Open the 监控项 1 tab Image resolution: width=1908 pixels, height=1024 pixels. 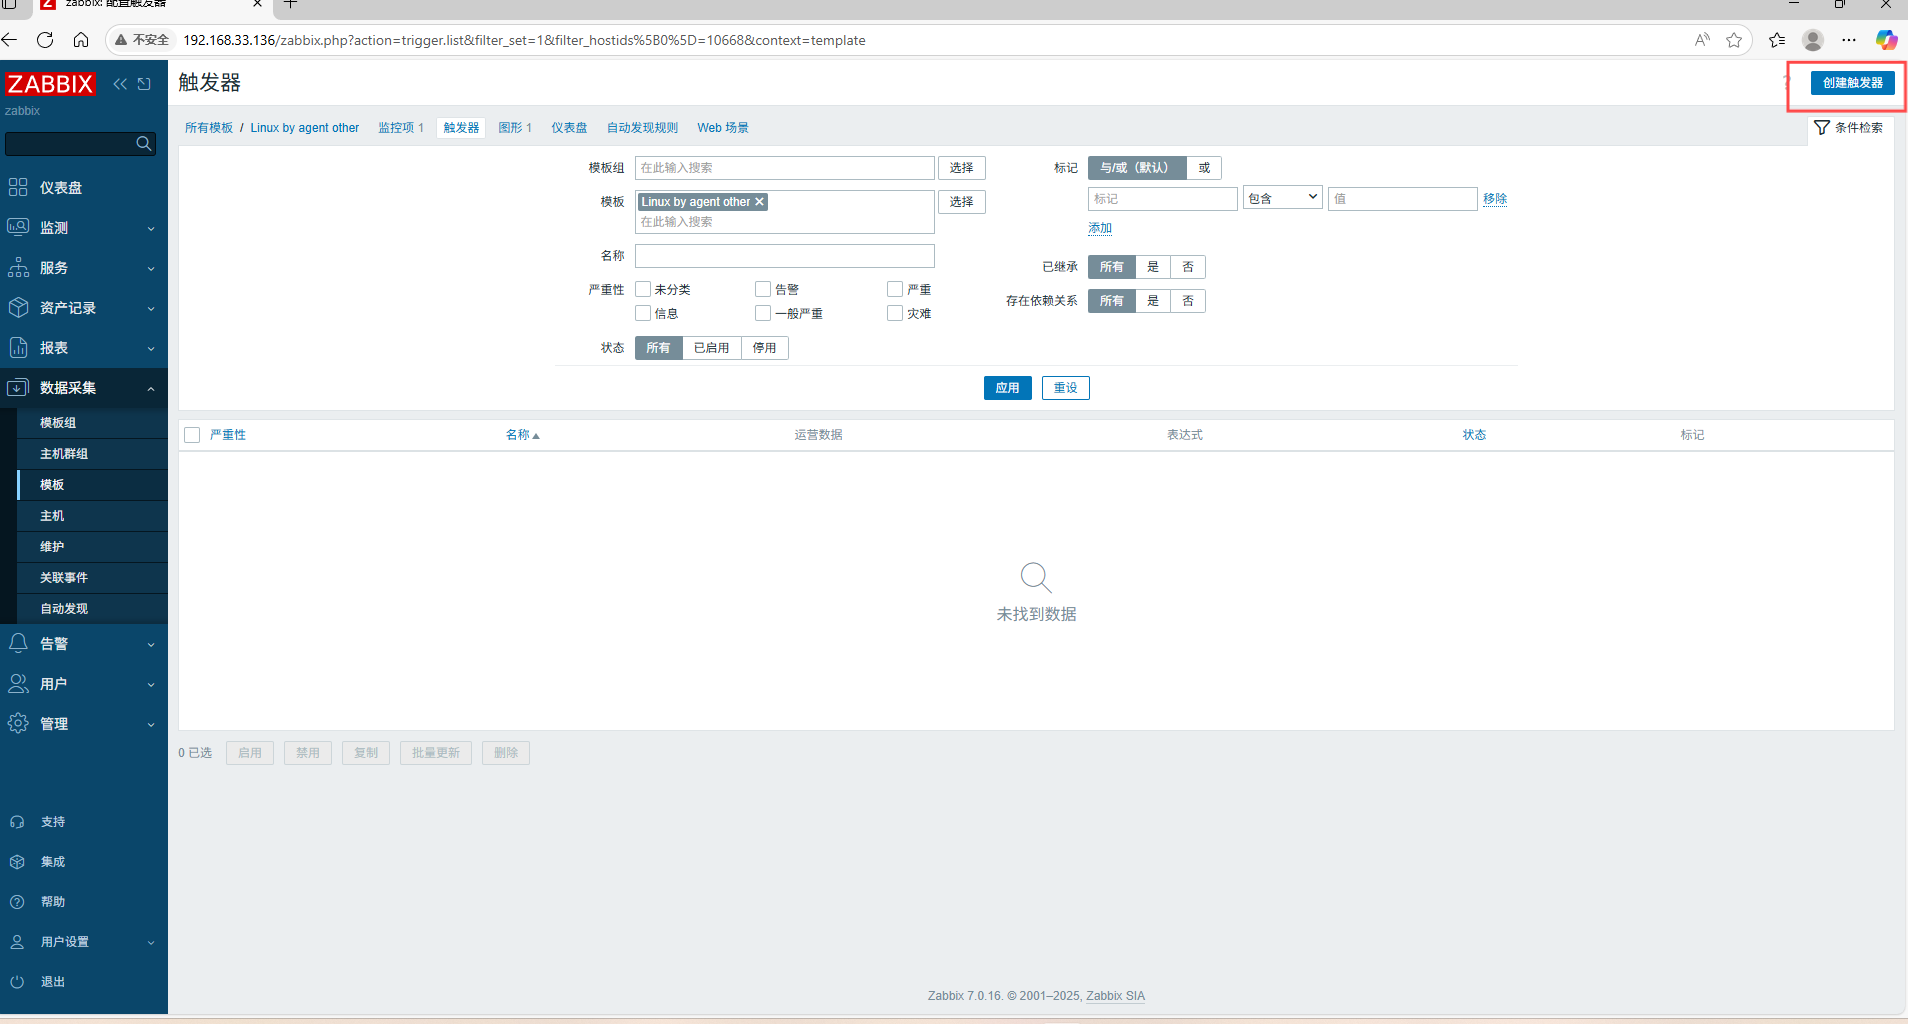(x=400, y=128)
